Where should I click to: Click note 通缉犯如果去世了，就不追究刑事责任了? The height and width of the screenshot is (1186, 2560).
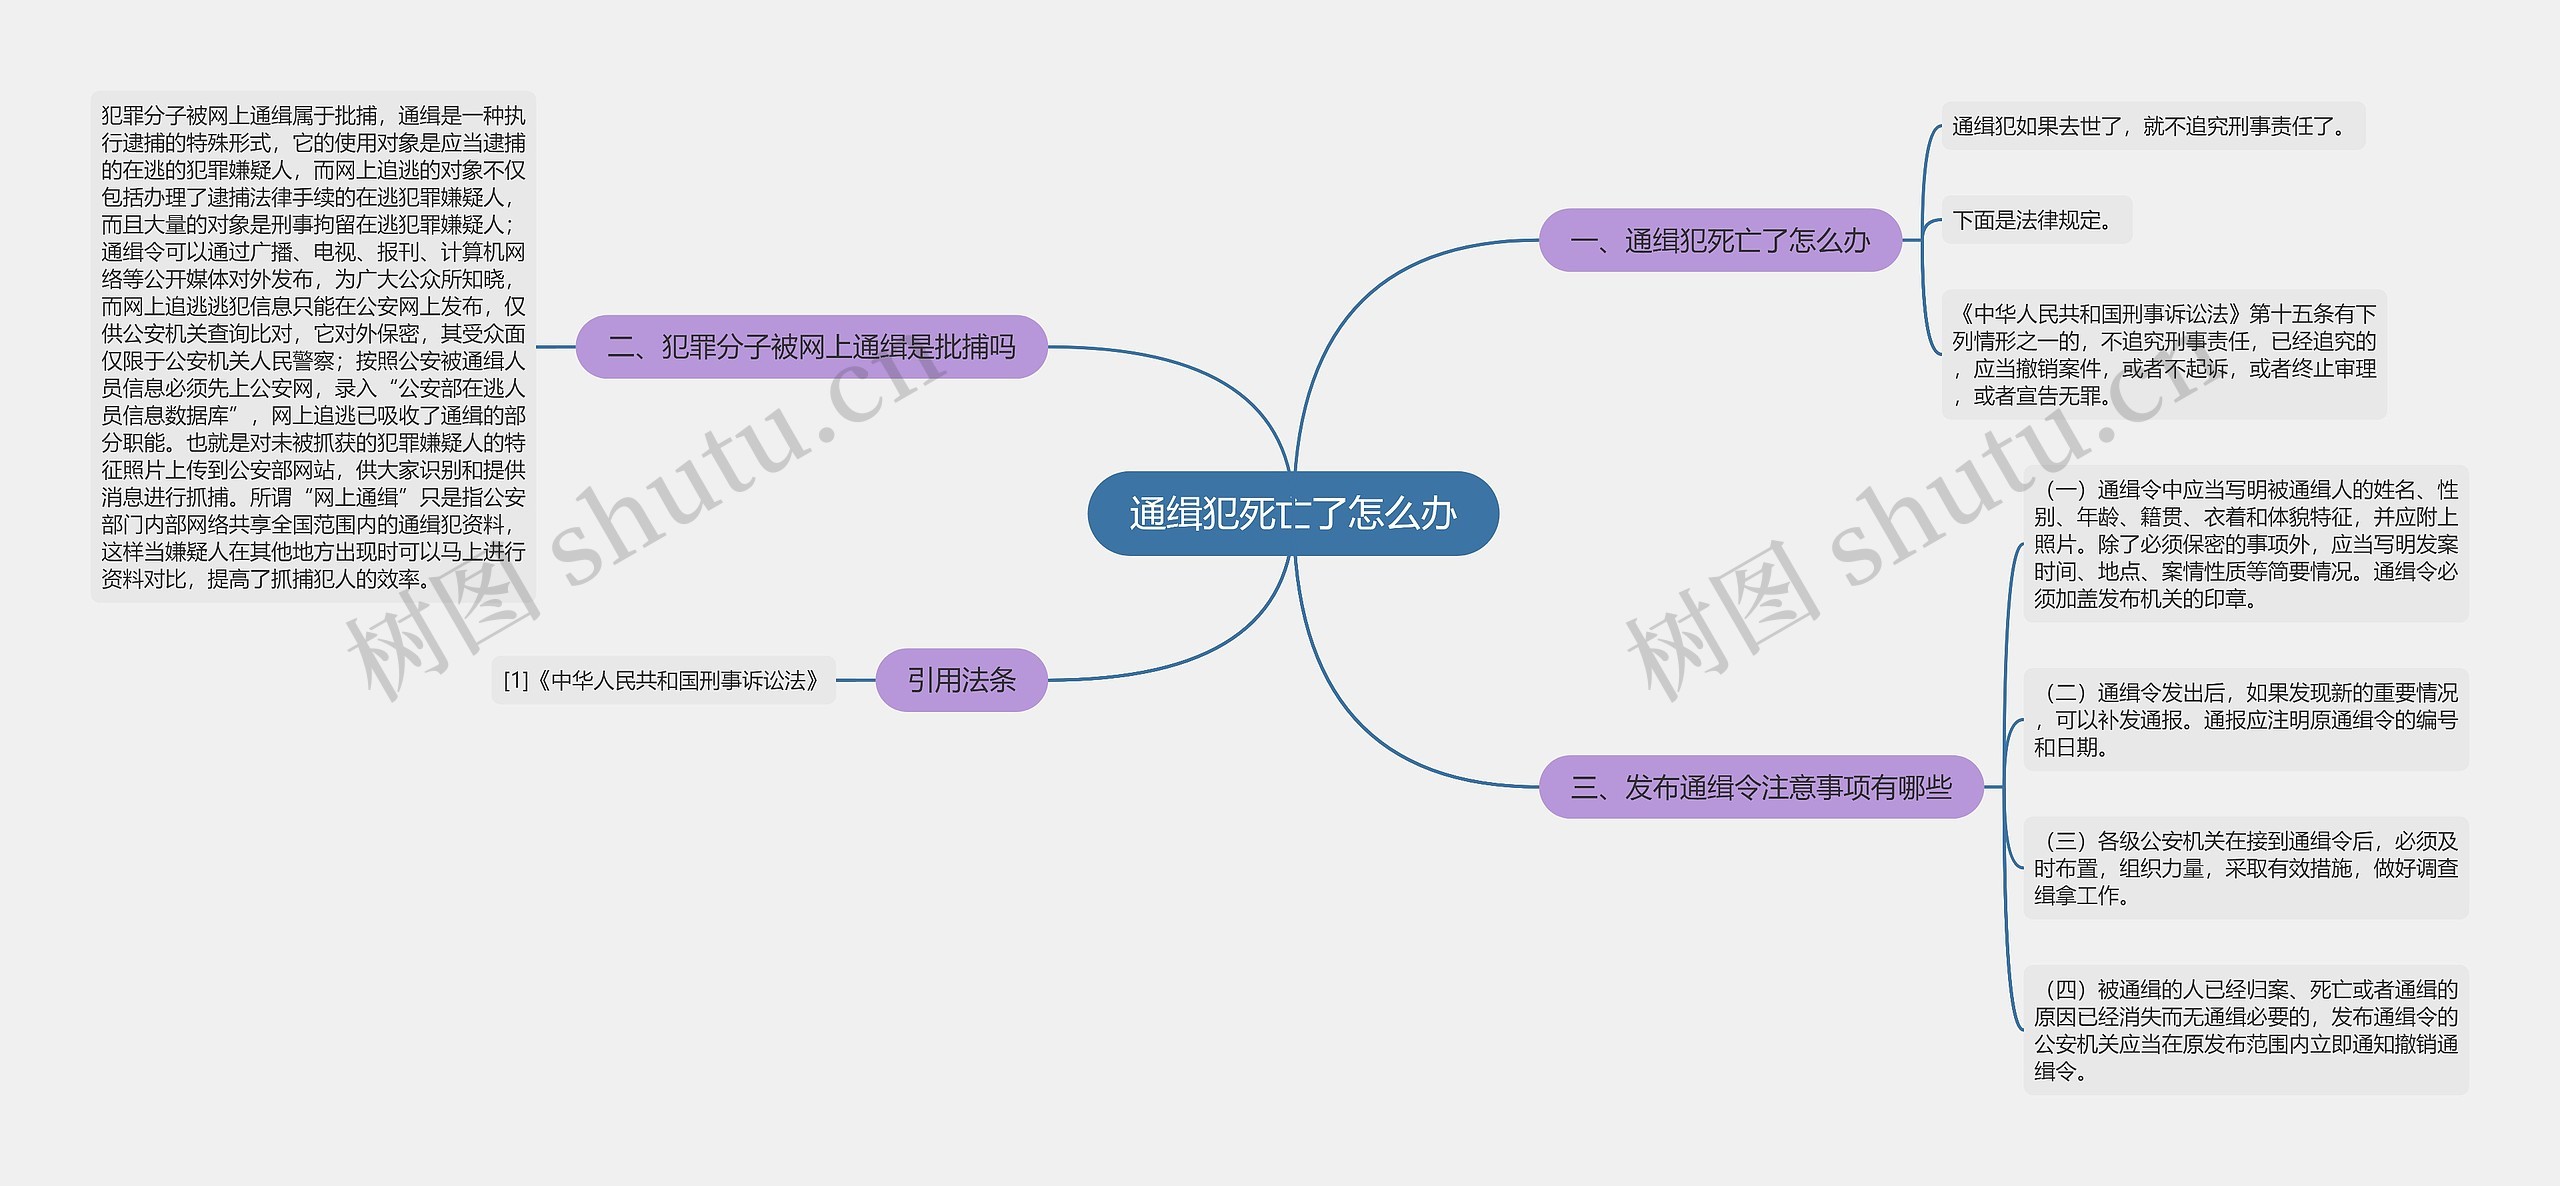2151,126
